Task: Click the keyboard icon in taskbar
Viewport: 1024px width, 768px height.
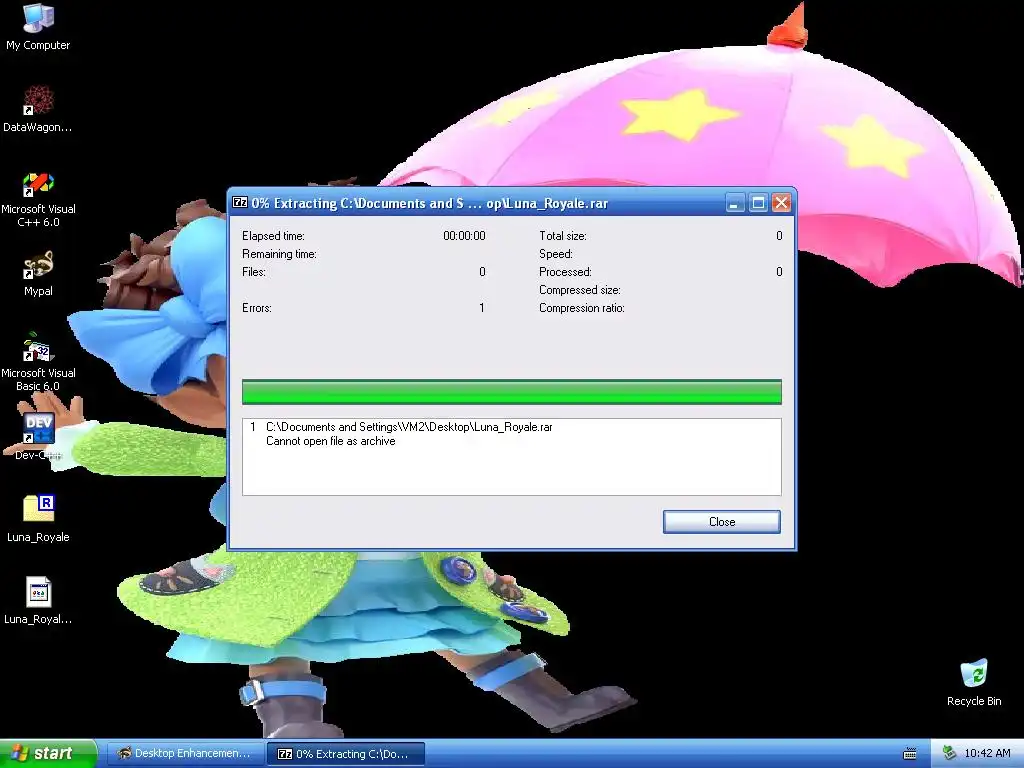Action: pos(910,754)
